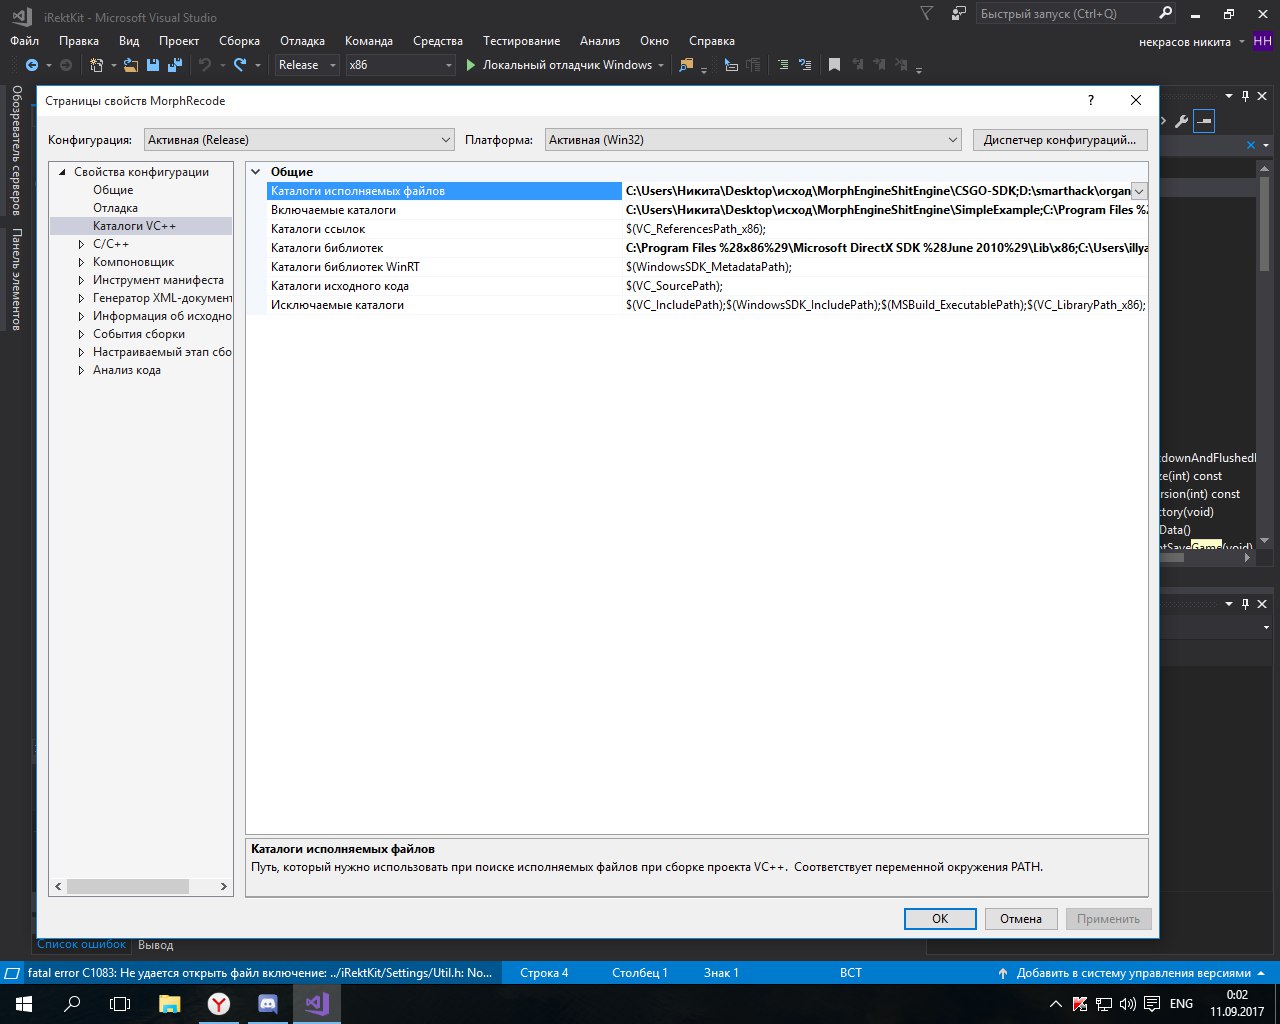Screen dimensions: 1280x1024
Task: Click the question mark help button
Action: point(1090,100)
